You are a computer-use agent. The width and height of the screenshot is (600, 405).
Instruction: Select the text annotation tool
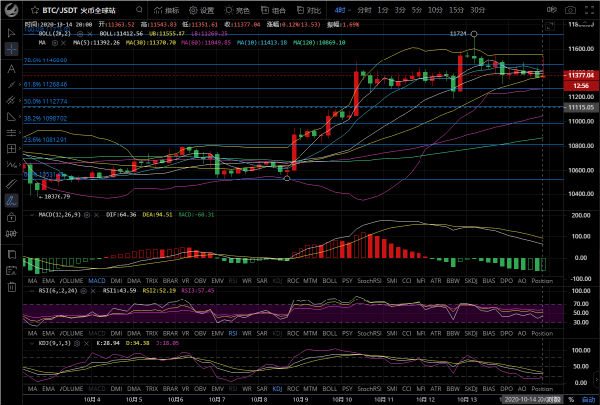click(11, 69)
